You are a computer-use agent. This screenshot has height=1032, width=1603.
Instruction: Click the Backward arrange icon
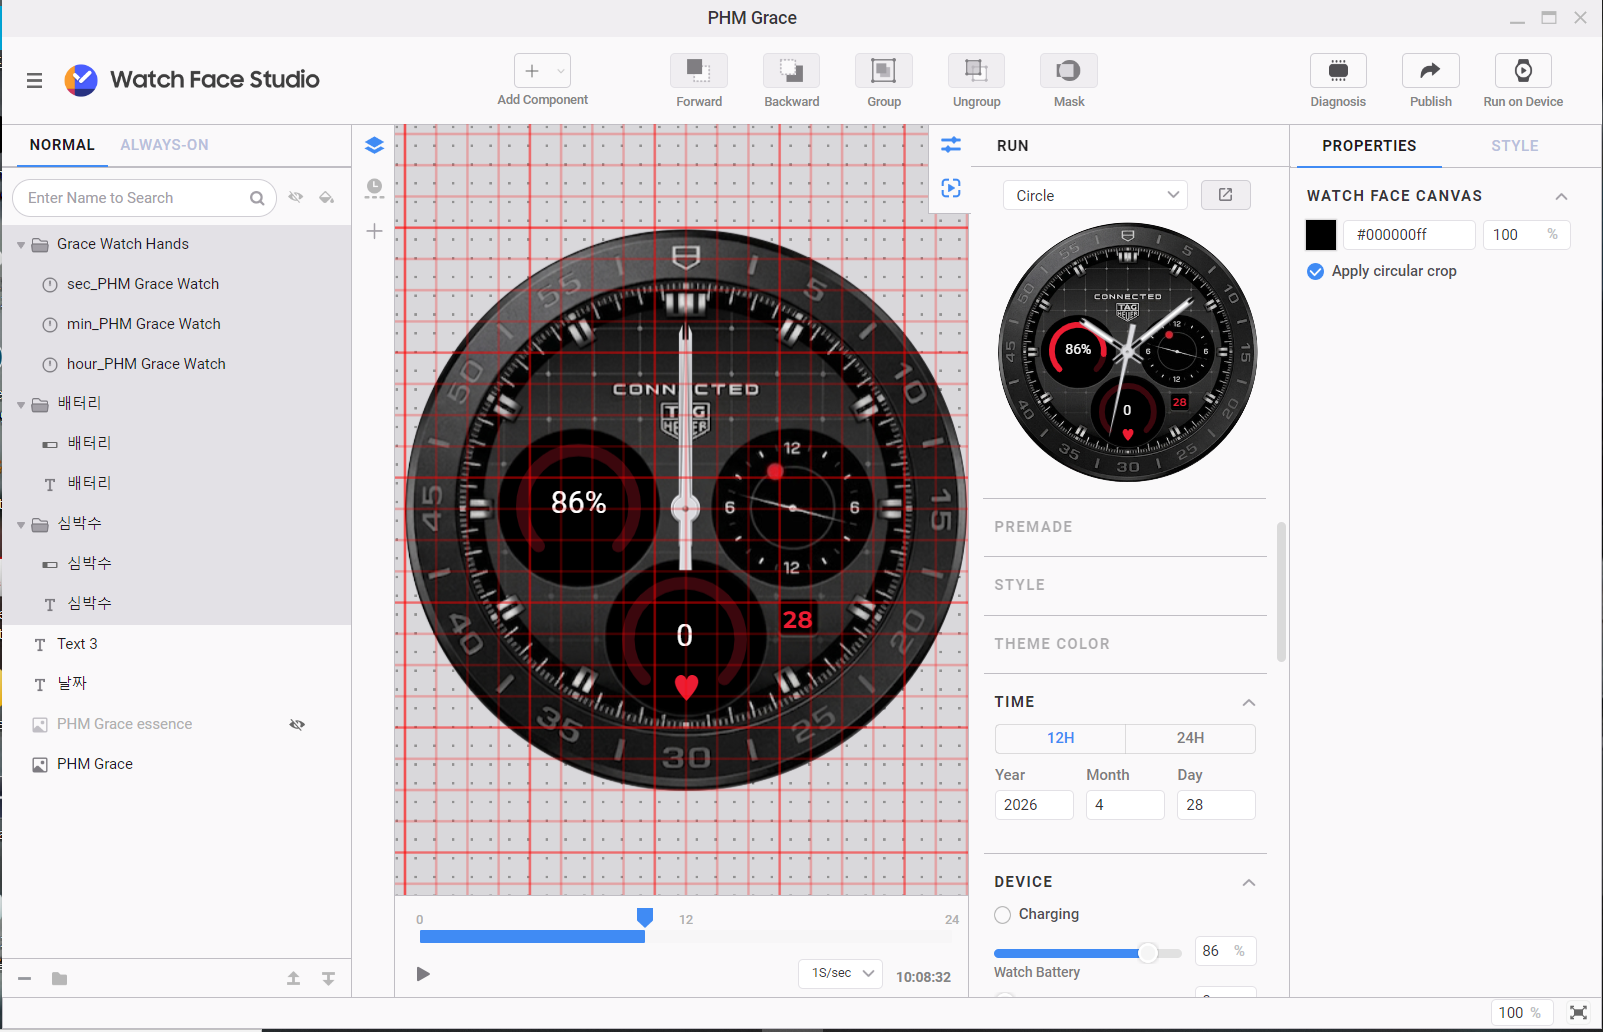[x=791, y=71]
